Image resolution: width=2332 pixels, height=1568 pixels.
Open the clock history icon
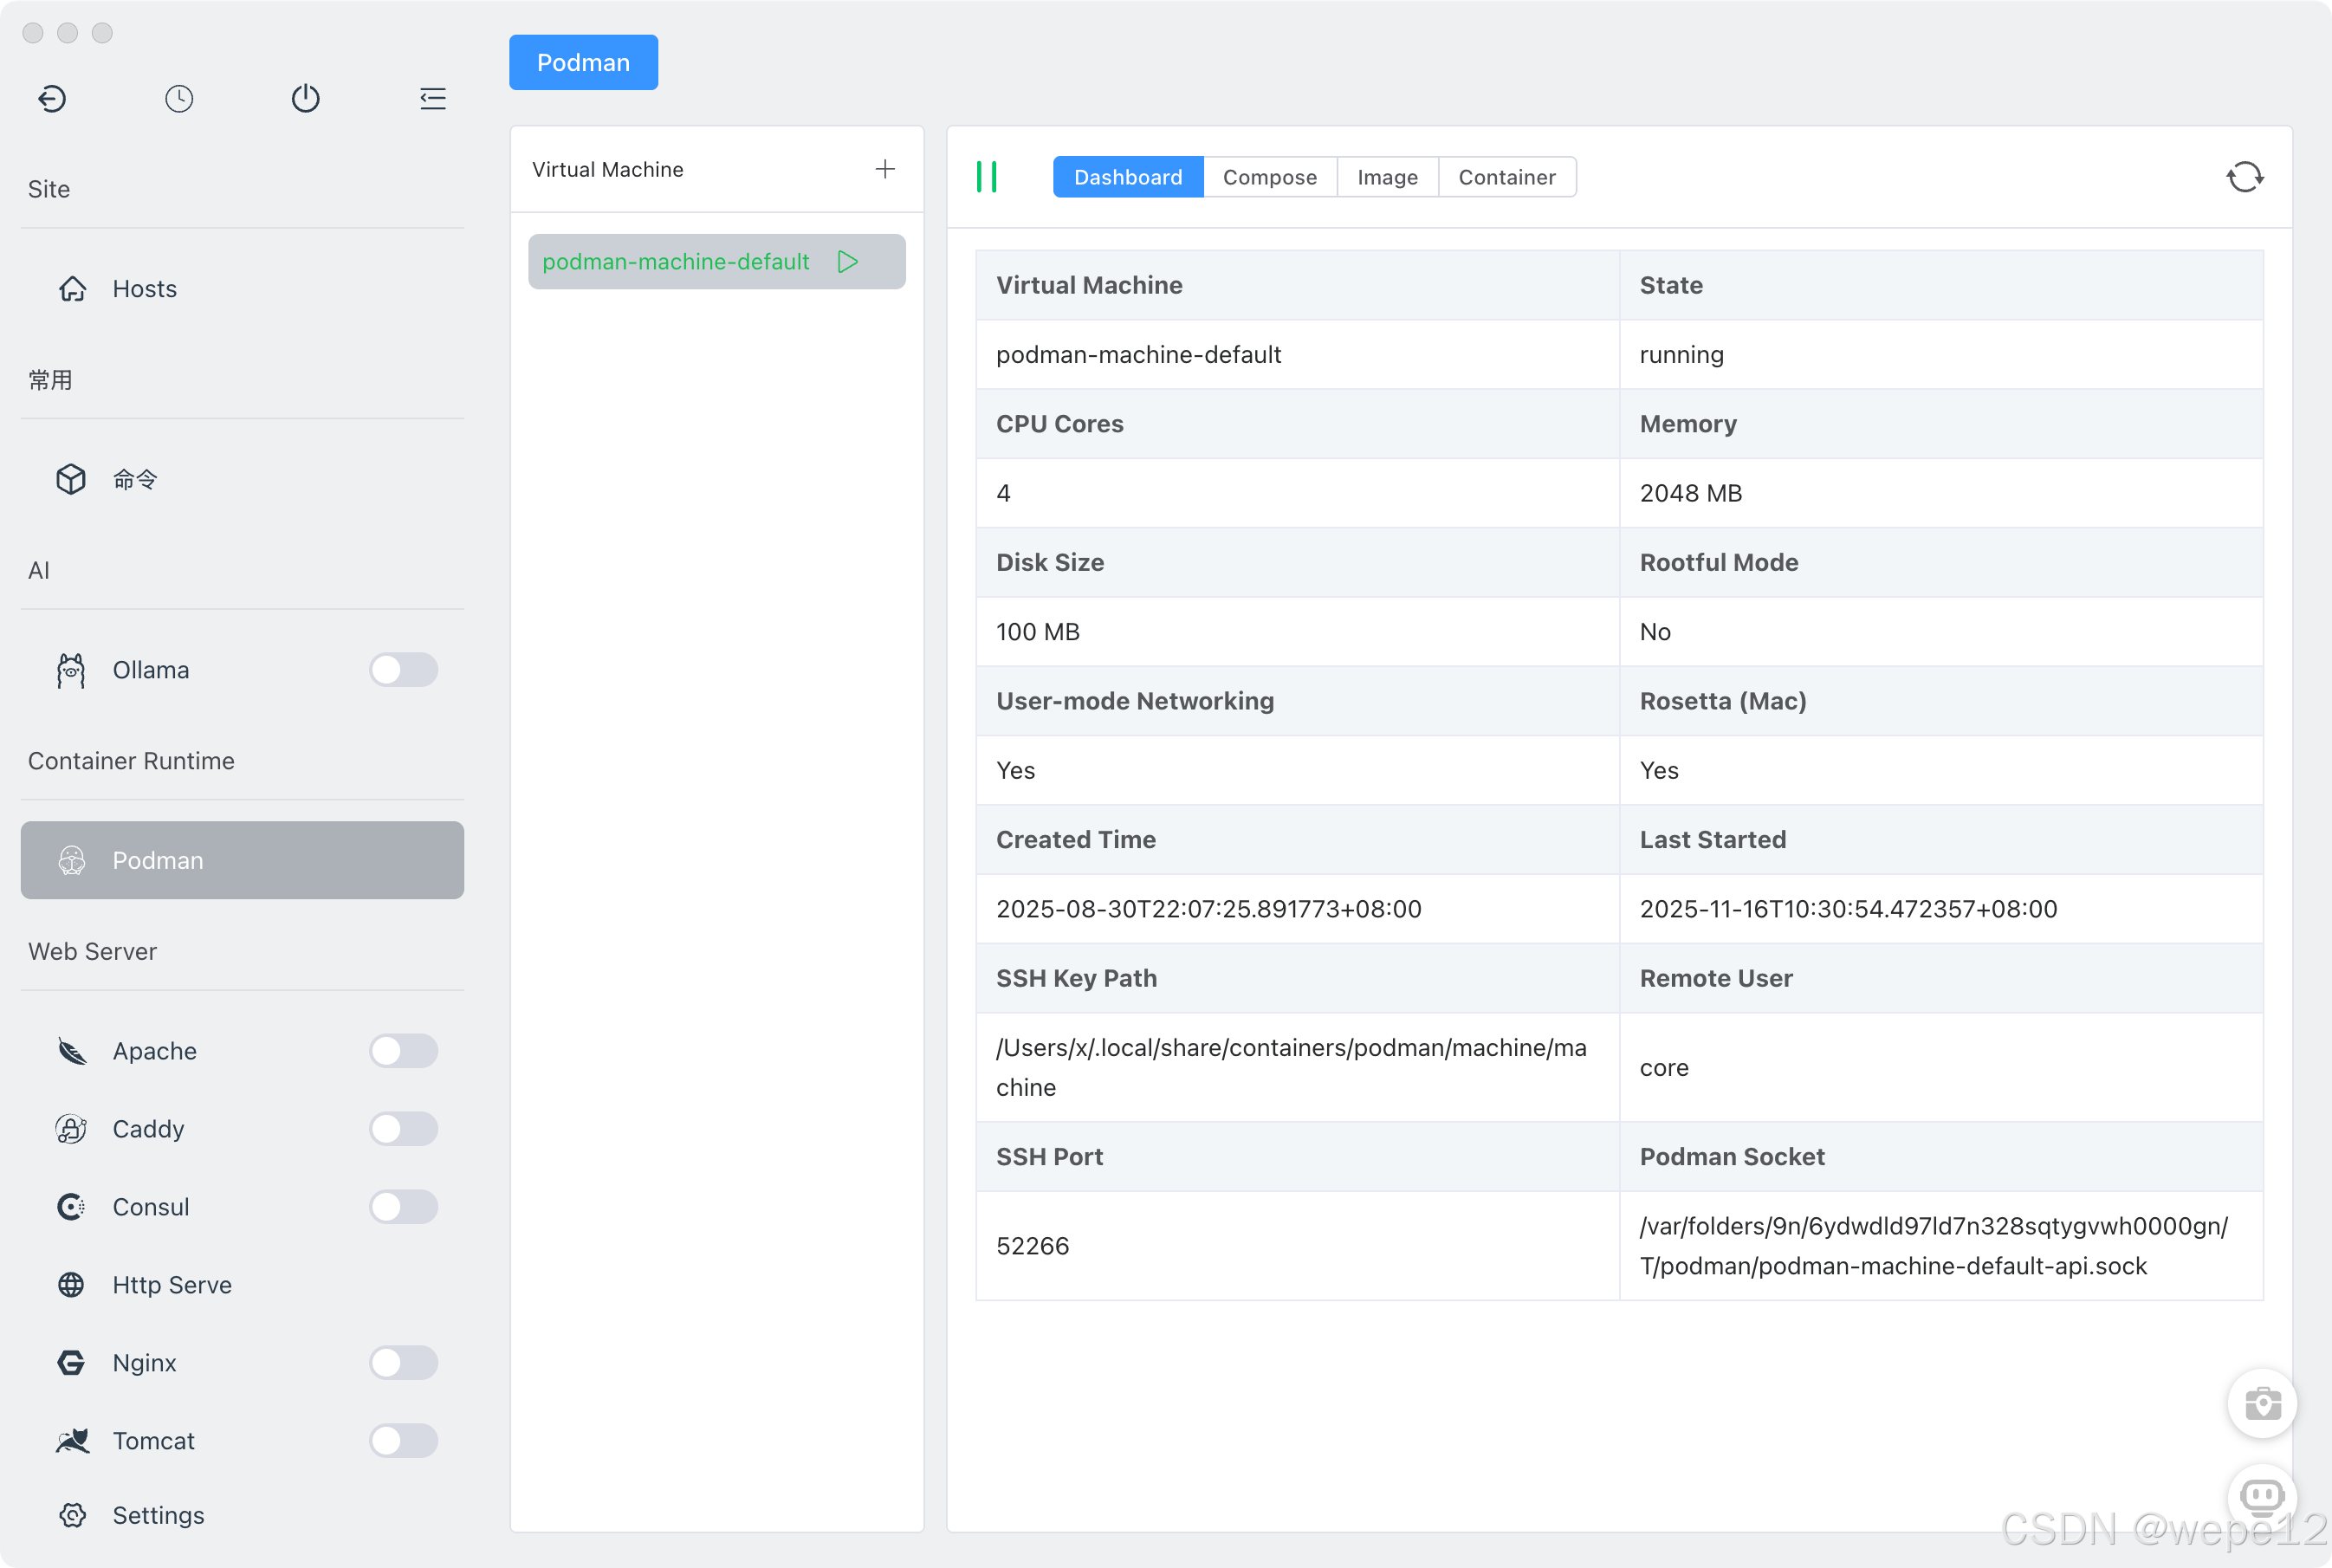click(x=179, y=98)
